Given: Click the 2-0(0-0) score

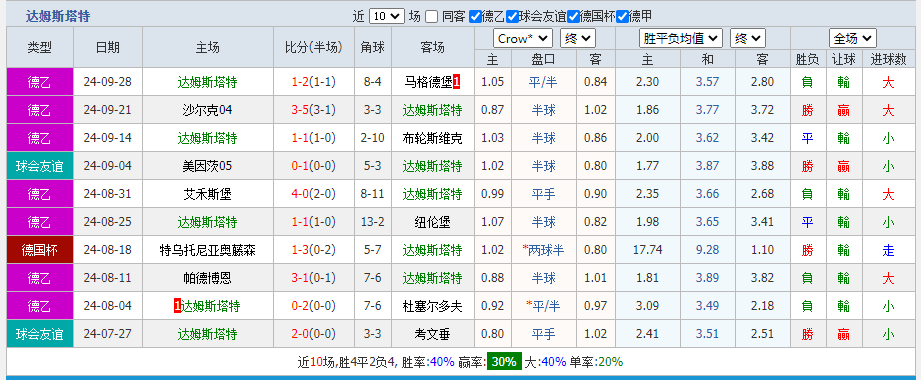Looking at the screenshot, I should 314,334.
